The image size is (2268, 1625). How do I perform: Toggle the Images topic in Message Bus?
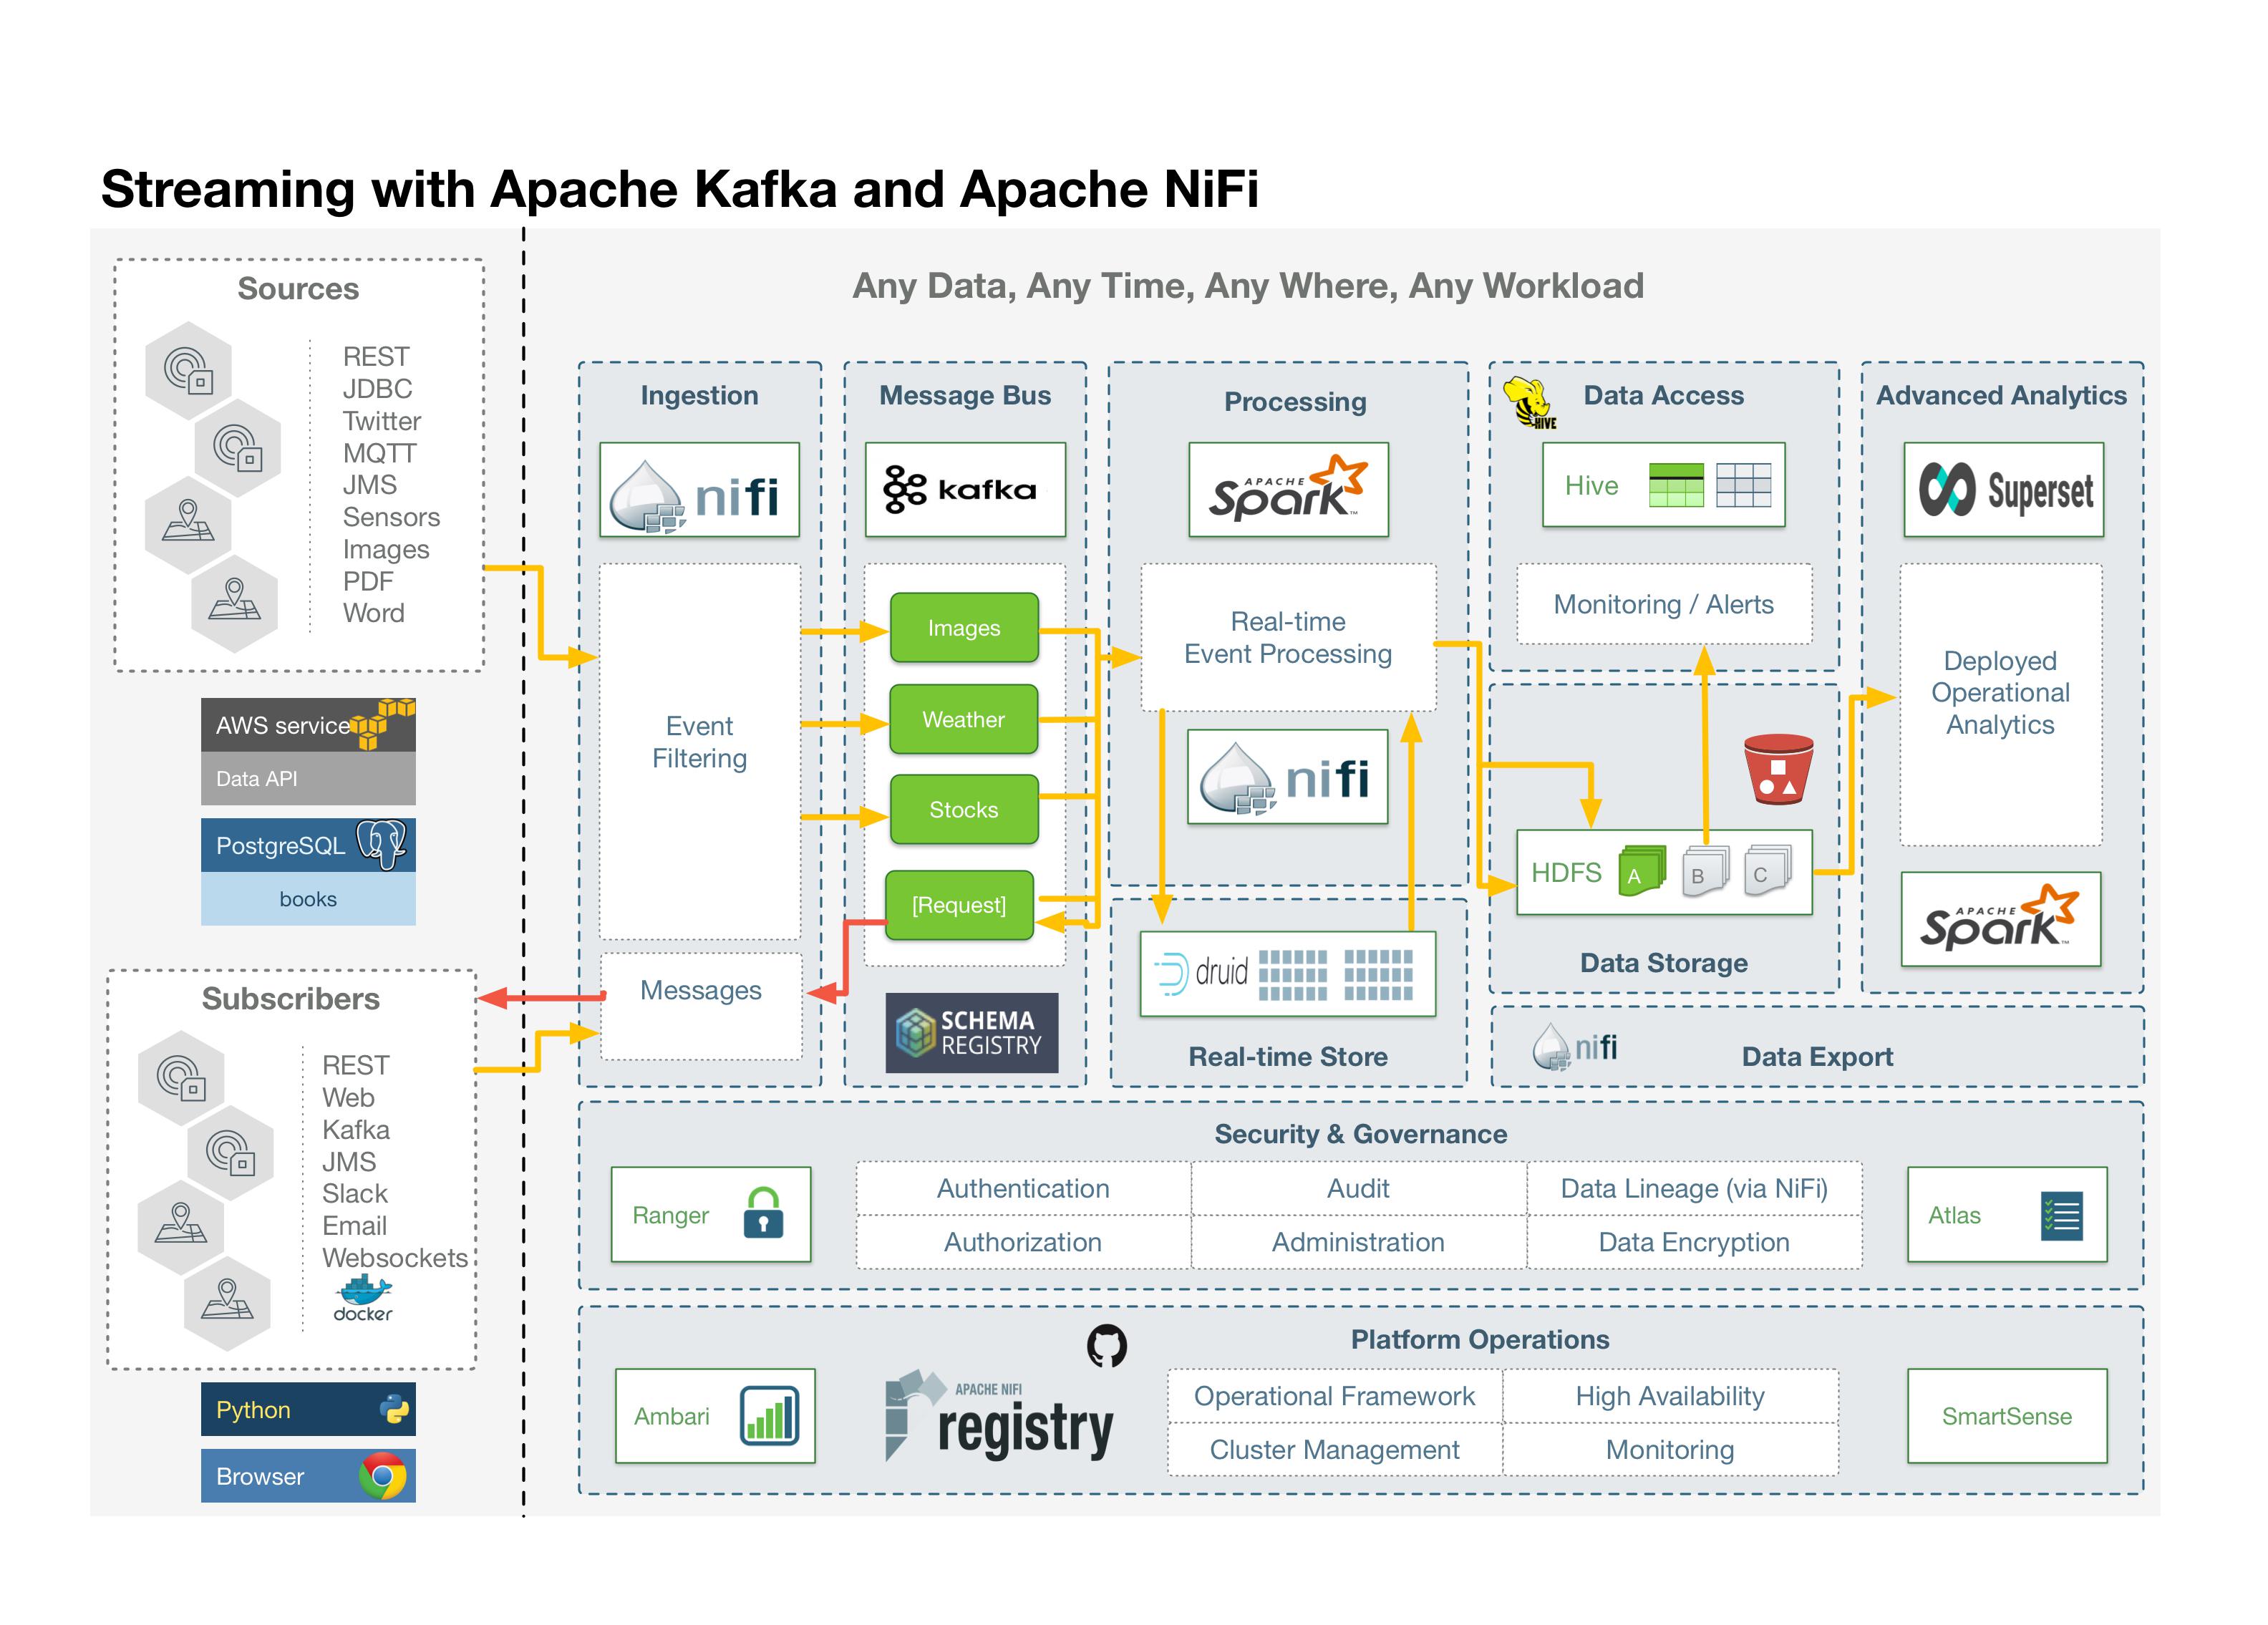pyautogui.click(x=963, y=628)
